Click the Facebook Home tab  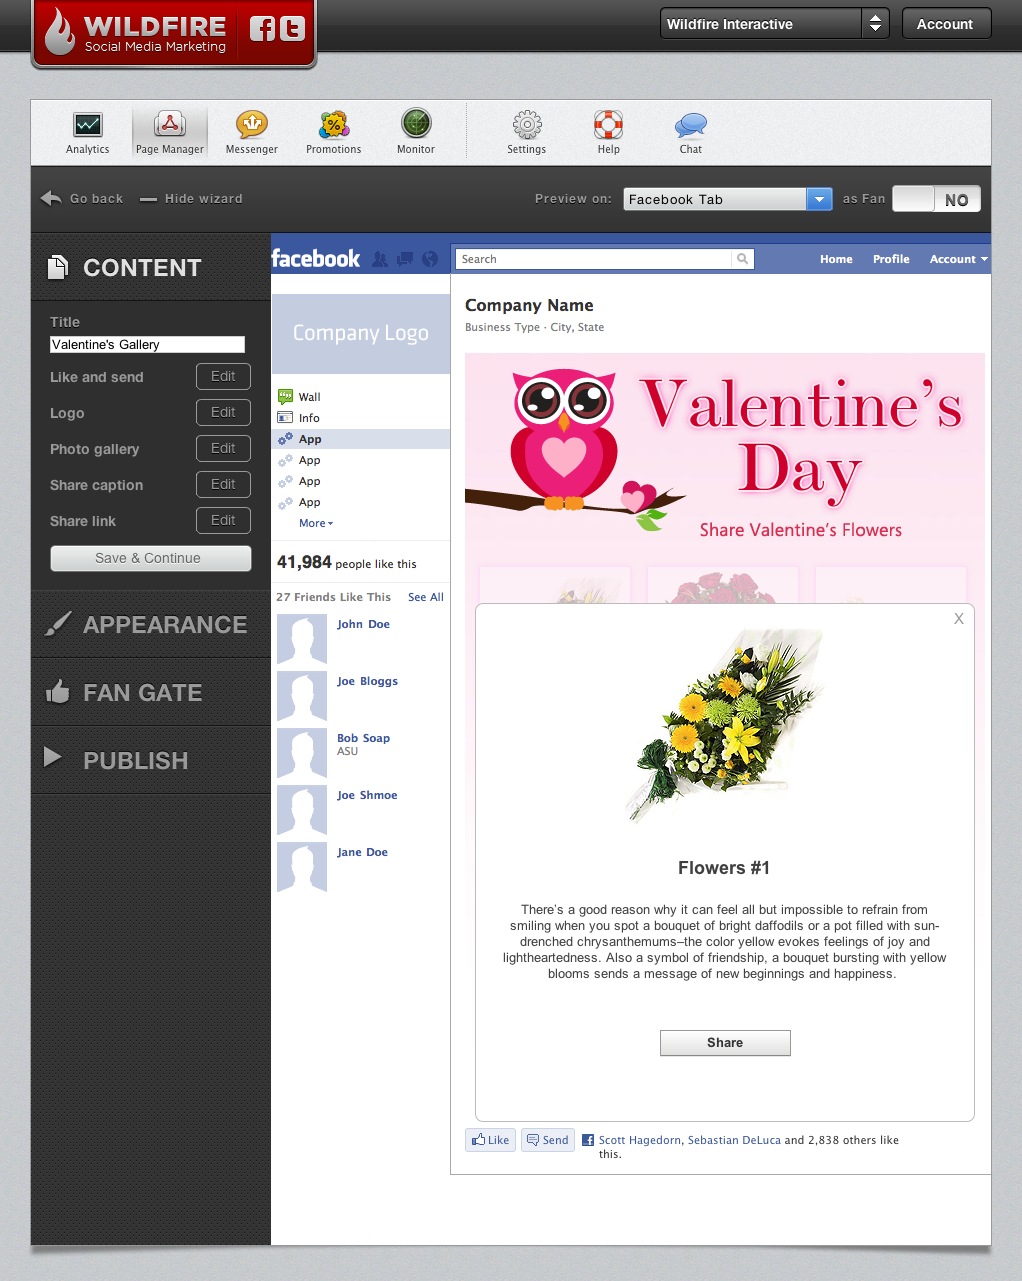coord(836,259)
